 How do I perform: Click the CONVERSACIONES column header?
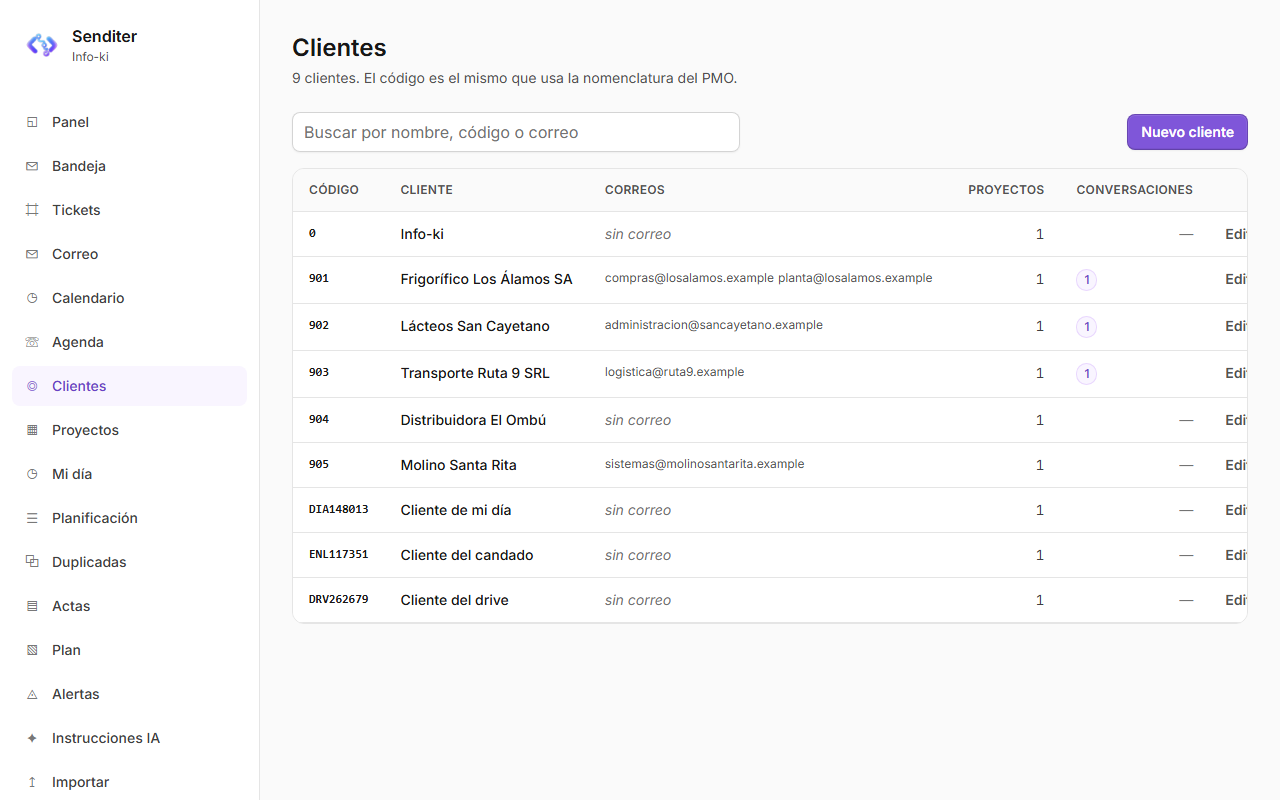(x=1135, y=190)
